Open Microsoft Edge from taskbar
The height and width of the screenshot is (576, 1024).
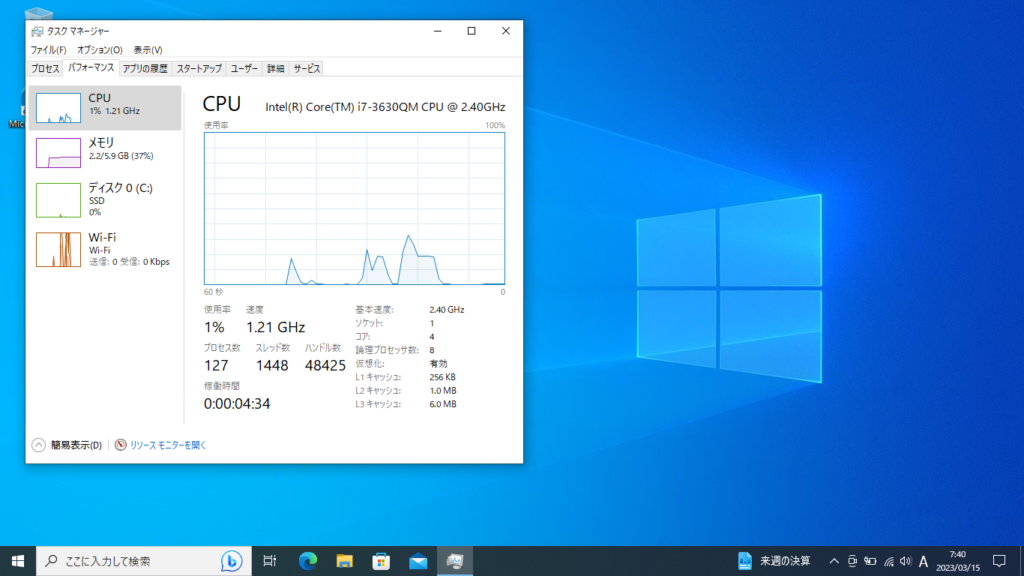[307, 560]
